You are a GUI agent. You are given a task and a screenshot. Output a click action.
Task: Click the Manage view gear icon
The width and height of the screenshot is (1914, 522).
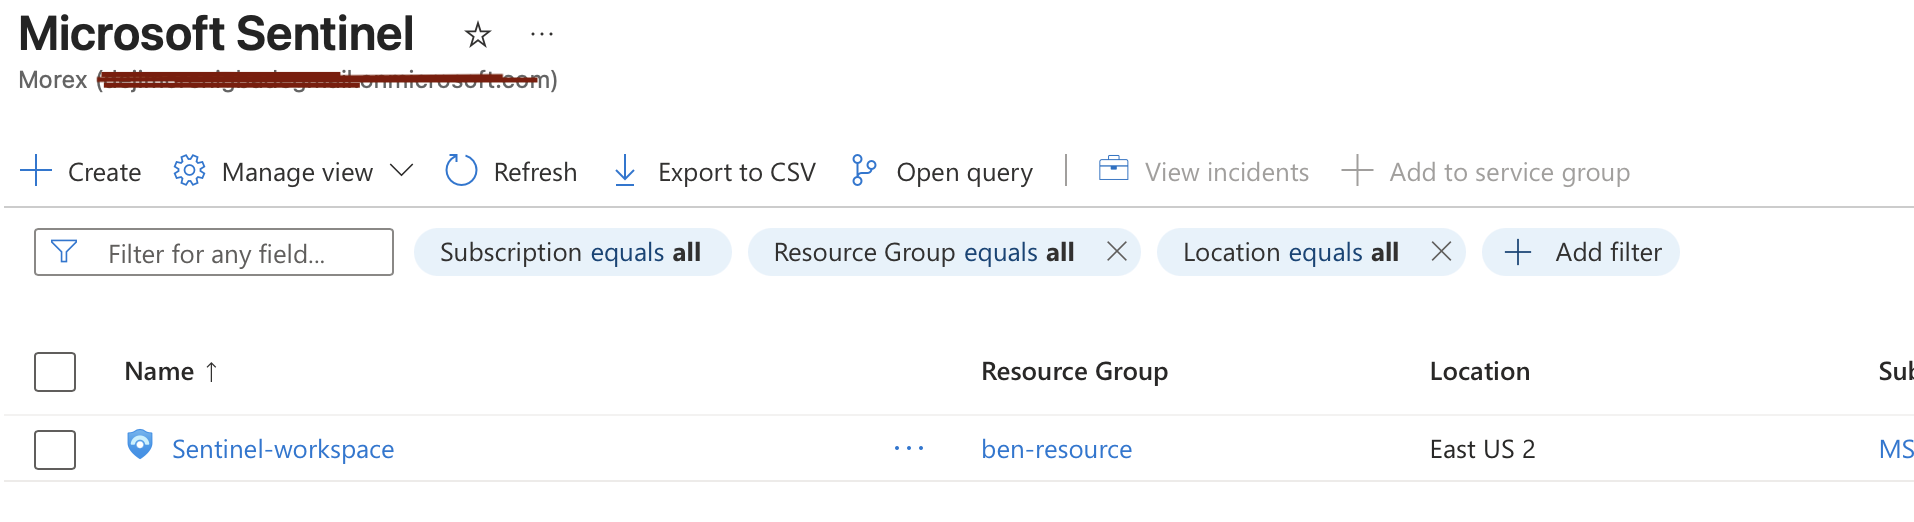tap(189, 171)
